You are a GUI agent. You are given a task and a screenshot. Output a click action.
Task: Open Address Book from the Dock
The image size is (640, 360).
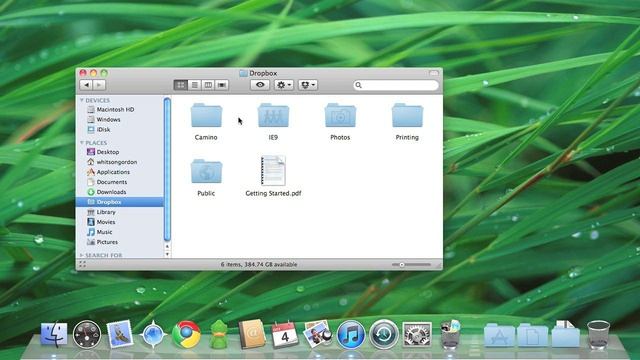point(252,334)
